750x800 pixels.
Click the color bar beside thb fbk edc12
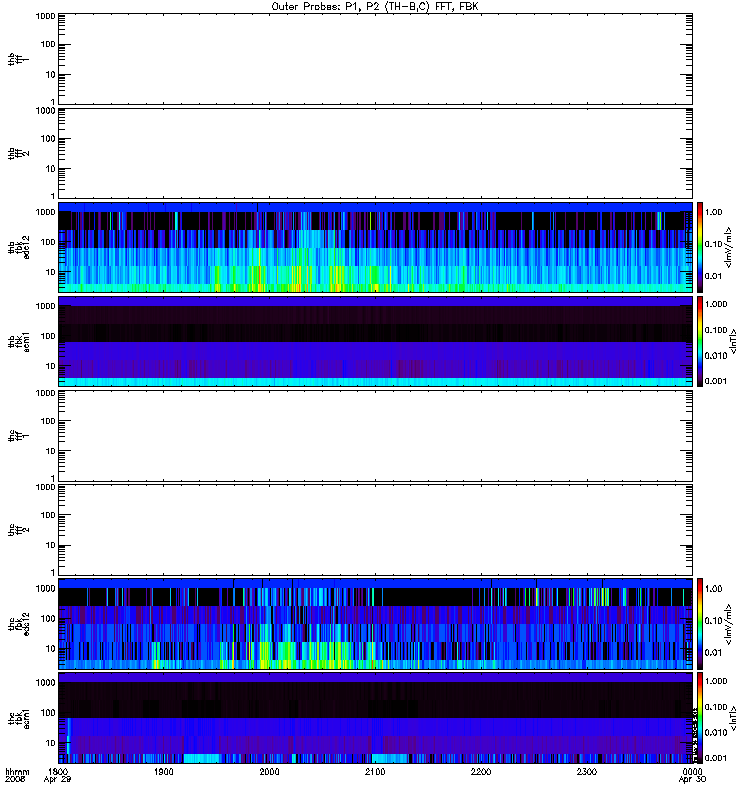700,247
